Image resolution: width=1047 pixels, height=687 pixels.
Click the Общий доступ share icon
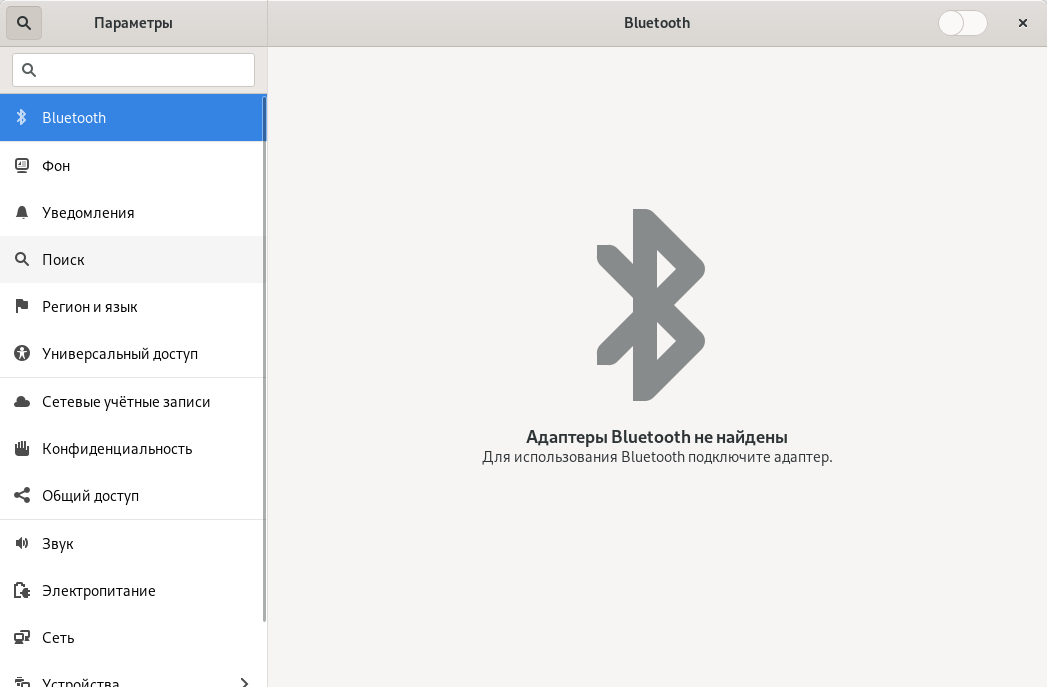21,496
